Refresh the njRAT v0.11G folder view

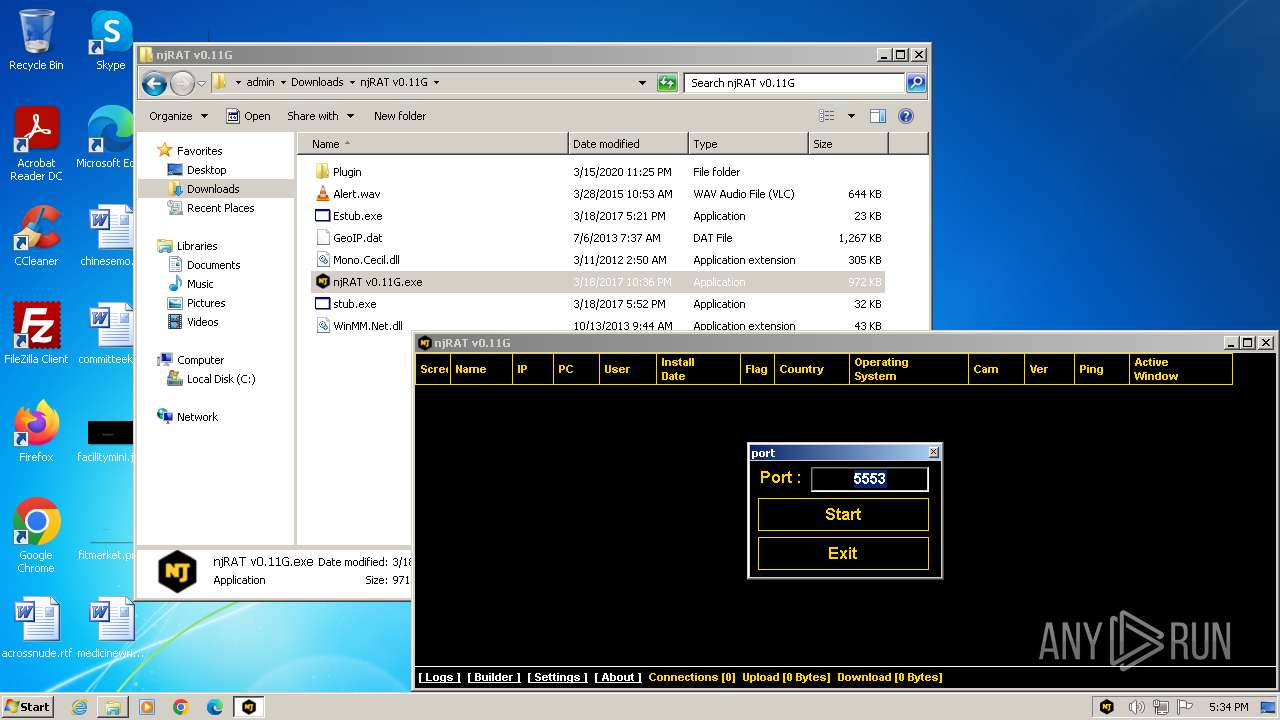pos(667,83)
